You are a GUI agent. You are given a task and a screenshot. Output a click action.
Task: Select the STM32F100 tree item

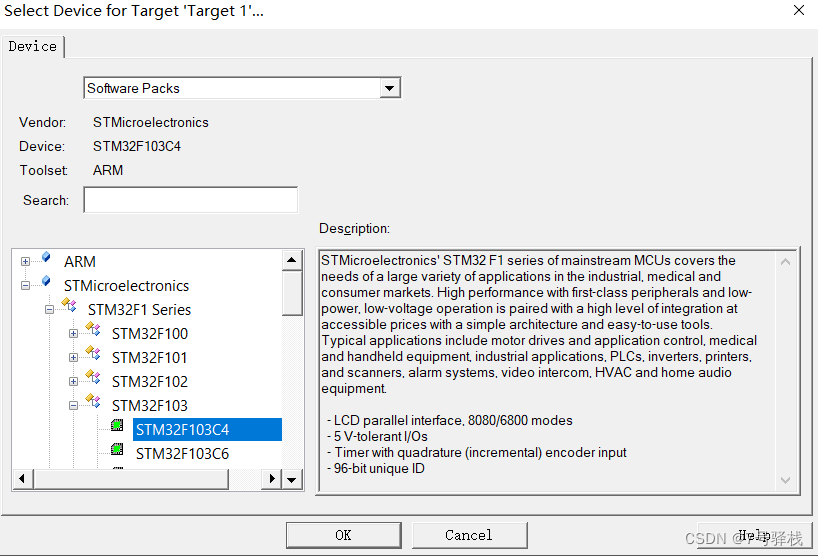pos(150,333)
